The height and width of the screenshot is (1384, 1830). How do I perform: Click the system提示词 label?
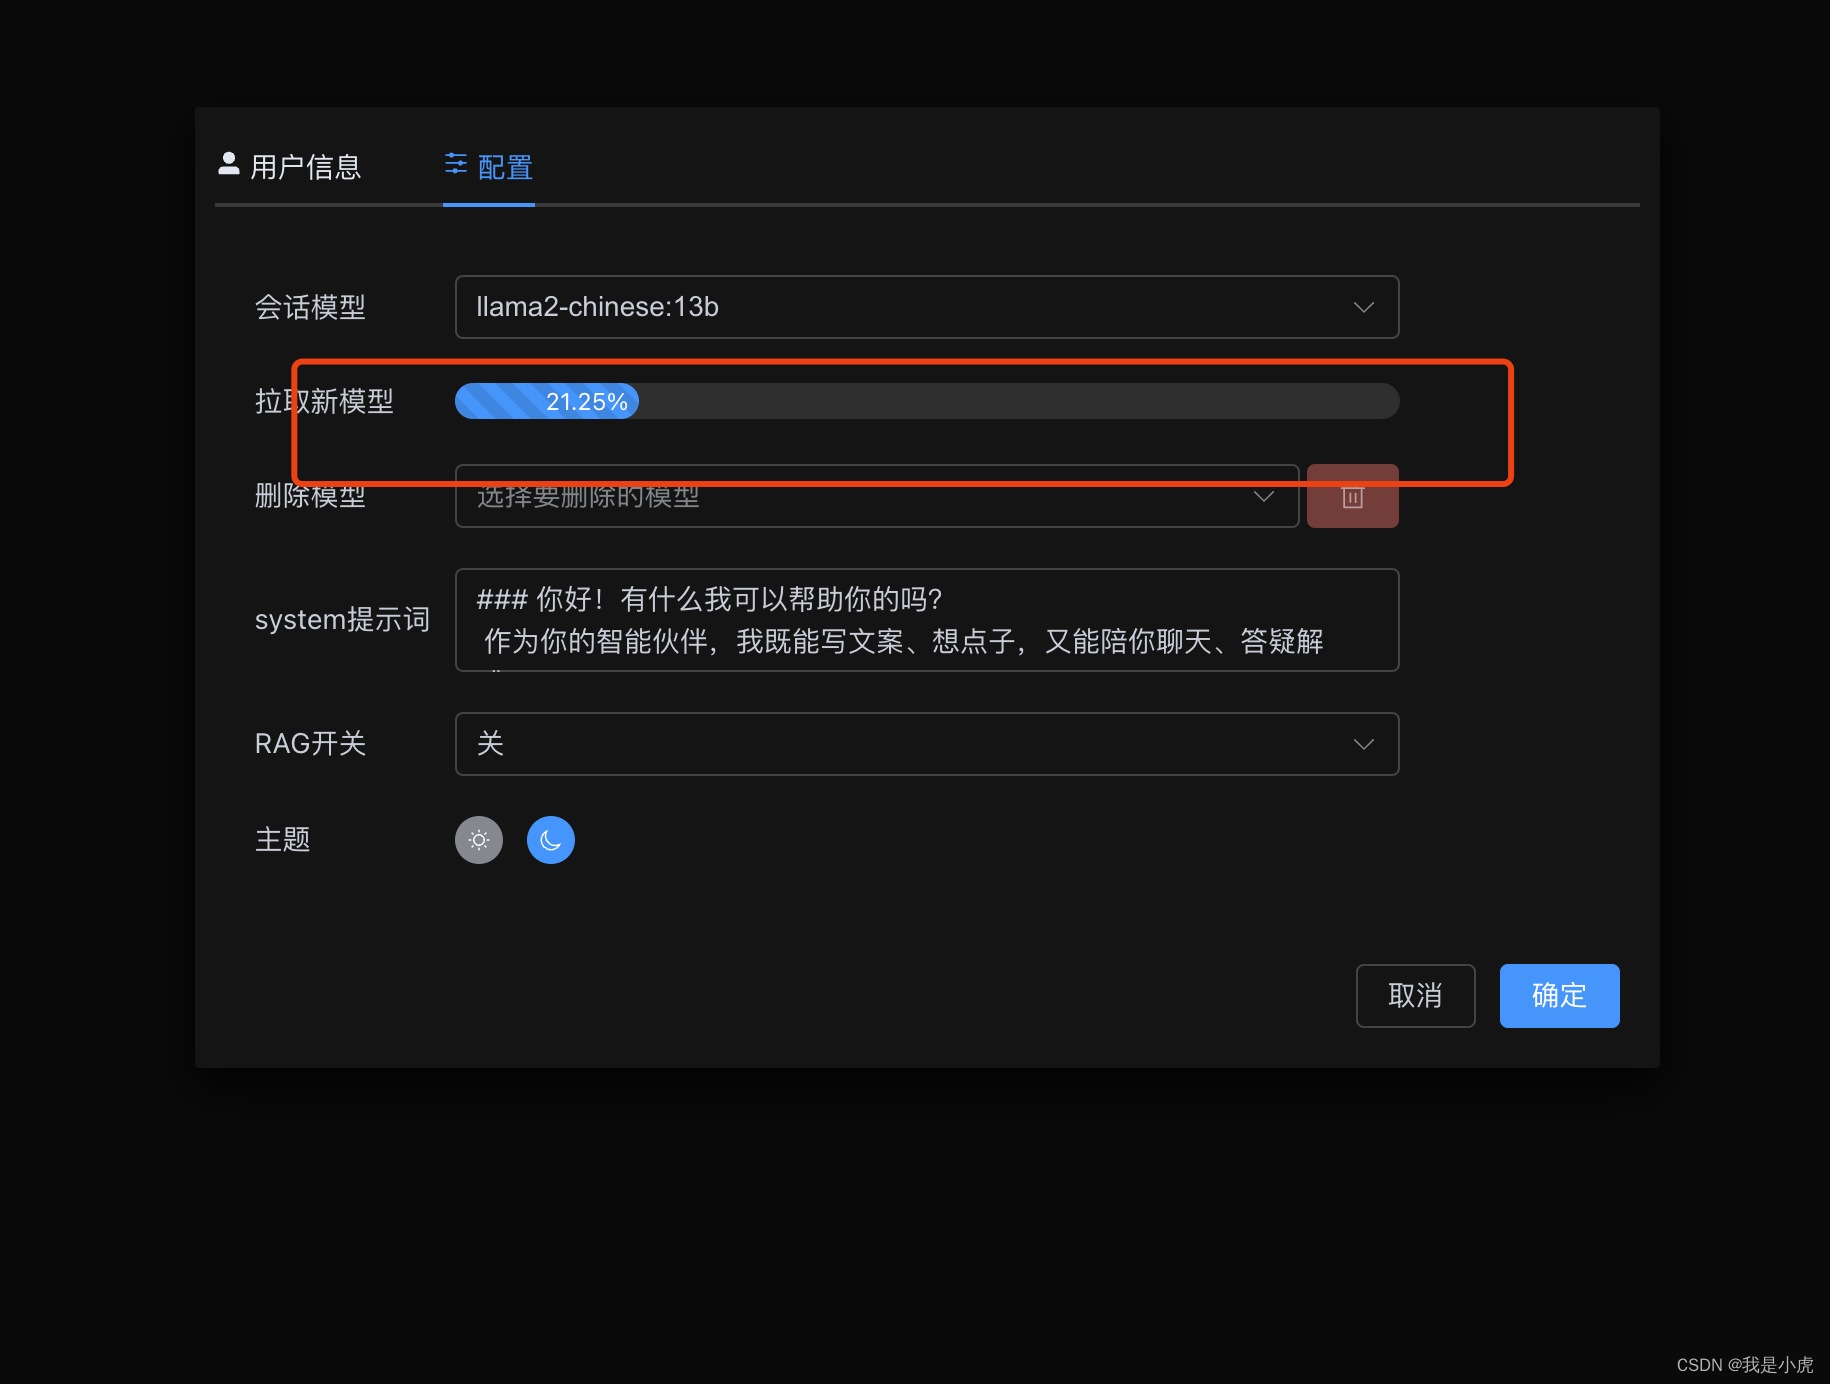(342, 620)
